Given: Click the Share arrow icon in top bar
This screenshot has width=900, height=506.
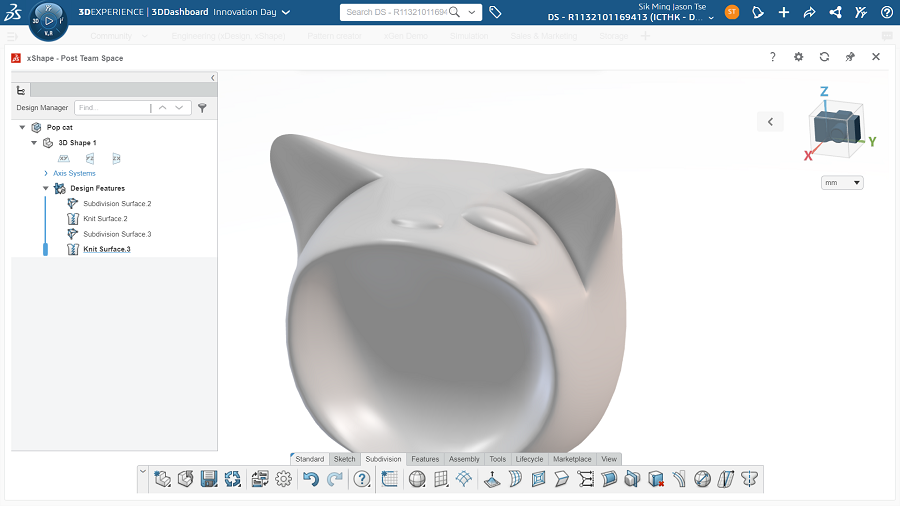Looking at the screenshot, I should pyautogui.click(x=809, y=12).
